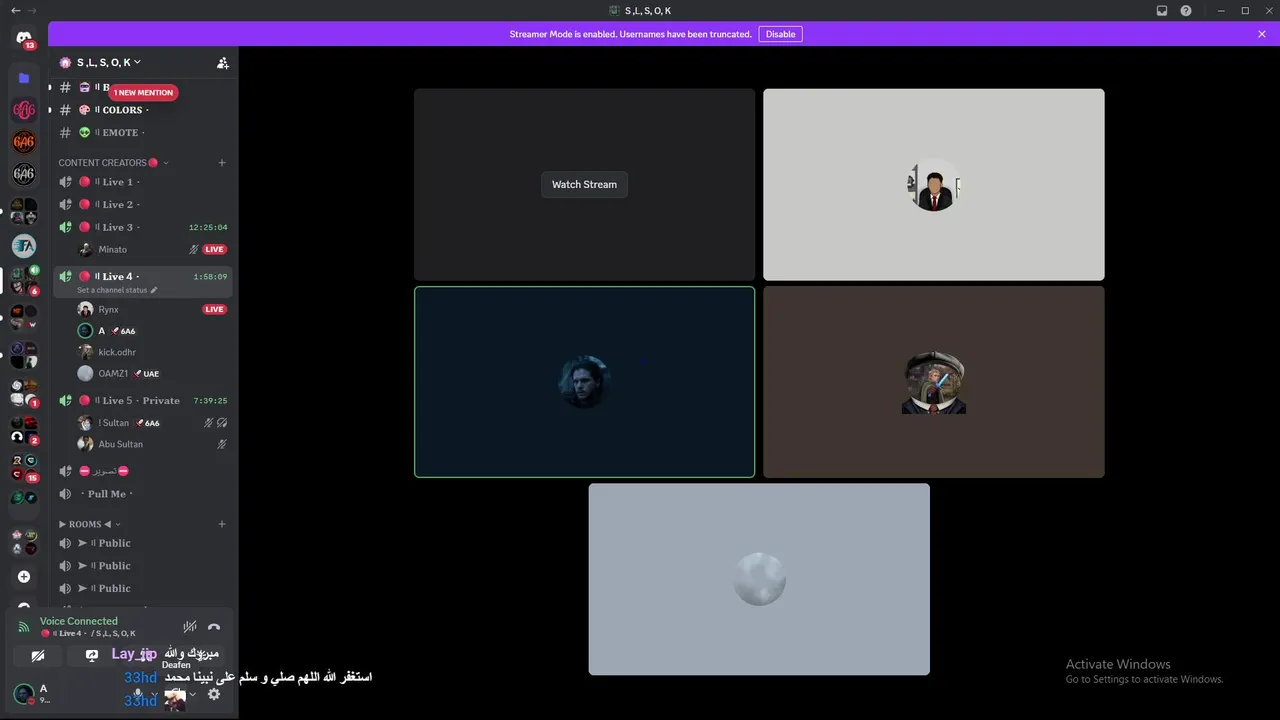Open the server folder icon in sidebar
This screenshot has height=720, width=1280.
tap(24, 77)
